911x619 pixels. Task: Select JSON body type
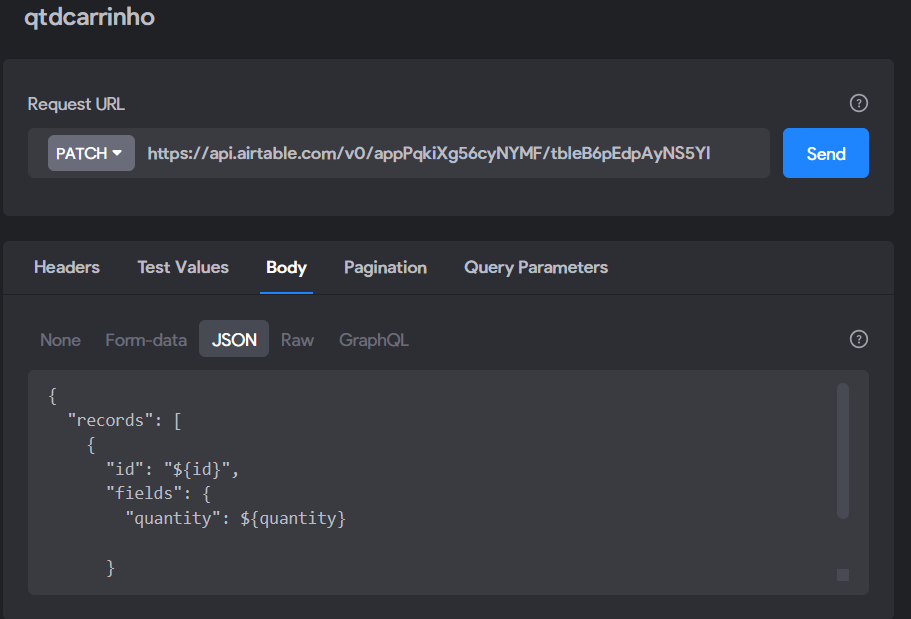[x=234, y=339]
